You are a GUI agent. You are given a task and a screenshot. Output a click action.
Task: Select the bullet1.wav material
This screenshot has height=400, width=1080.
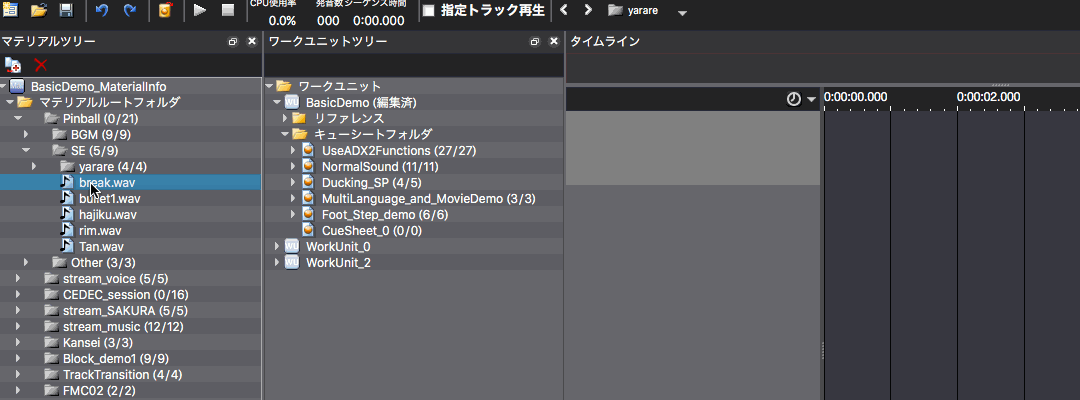point(109,198)
